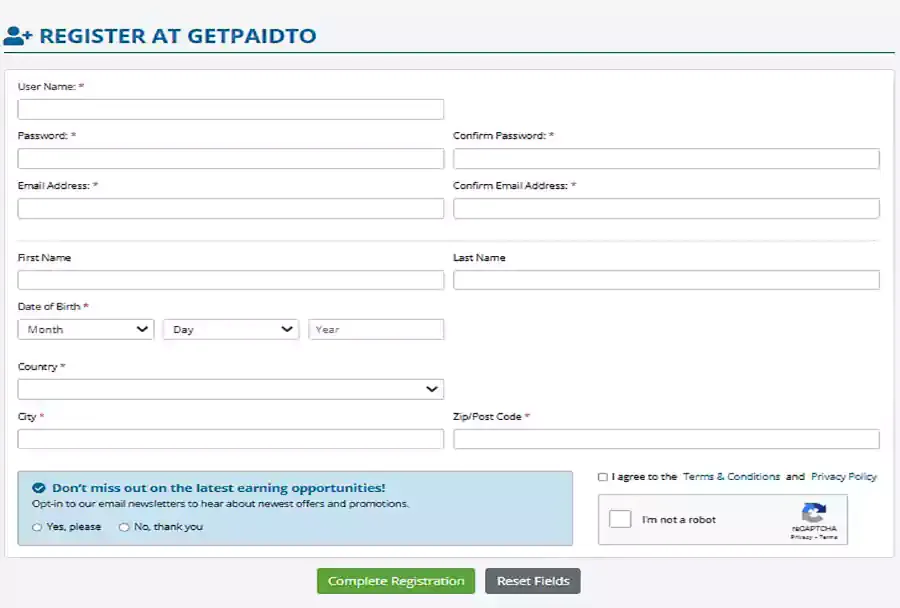Open the Privacy Policy link

coord(844,477)
